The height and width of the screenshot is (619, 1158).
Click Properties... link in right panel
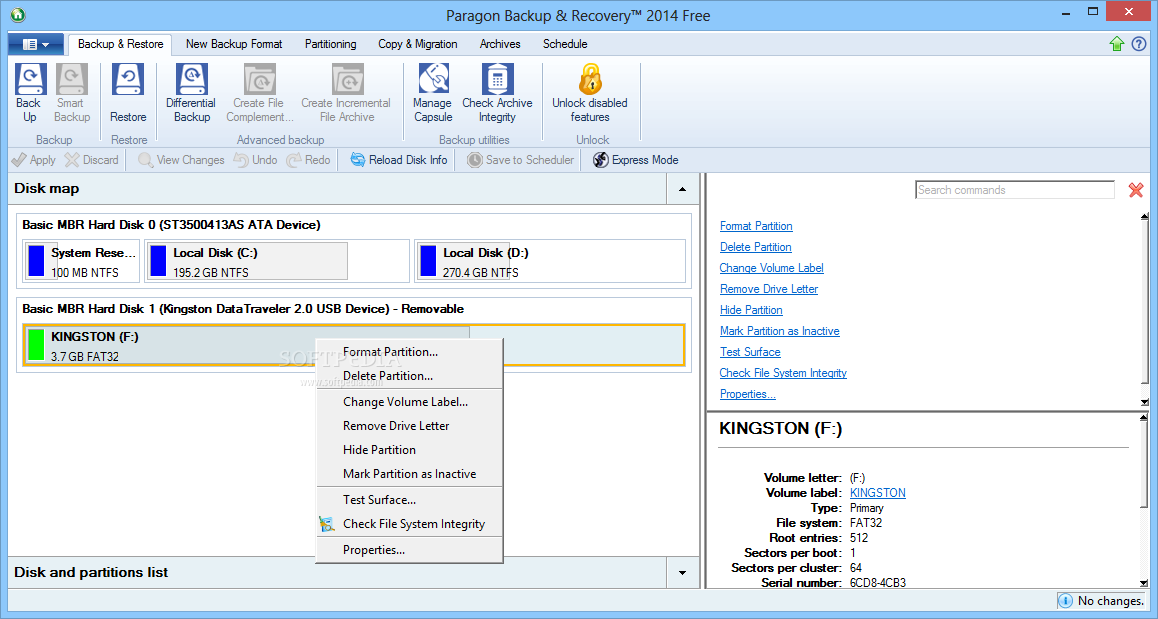click(x=748, y=394)
